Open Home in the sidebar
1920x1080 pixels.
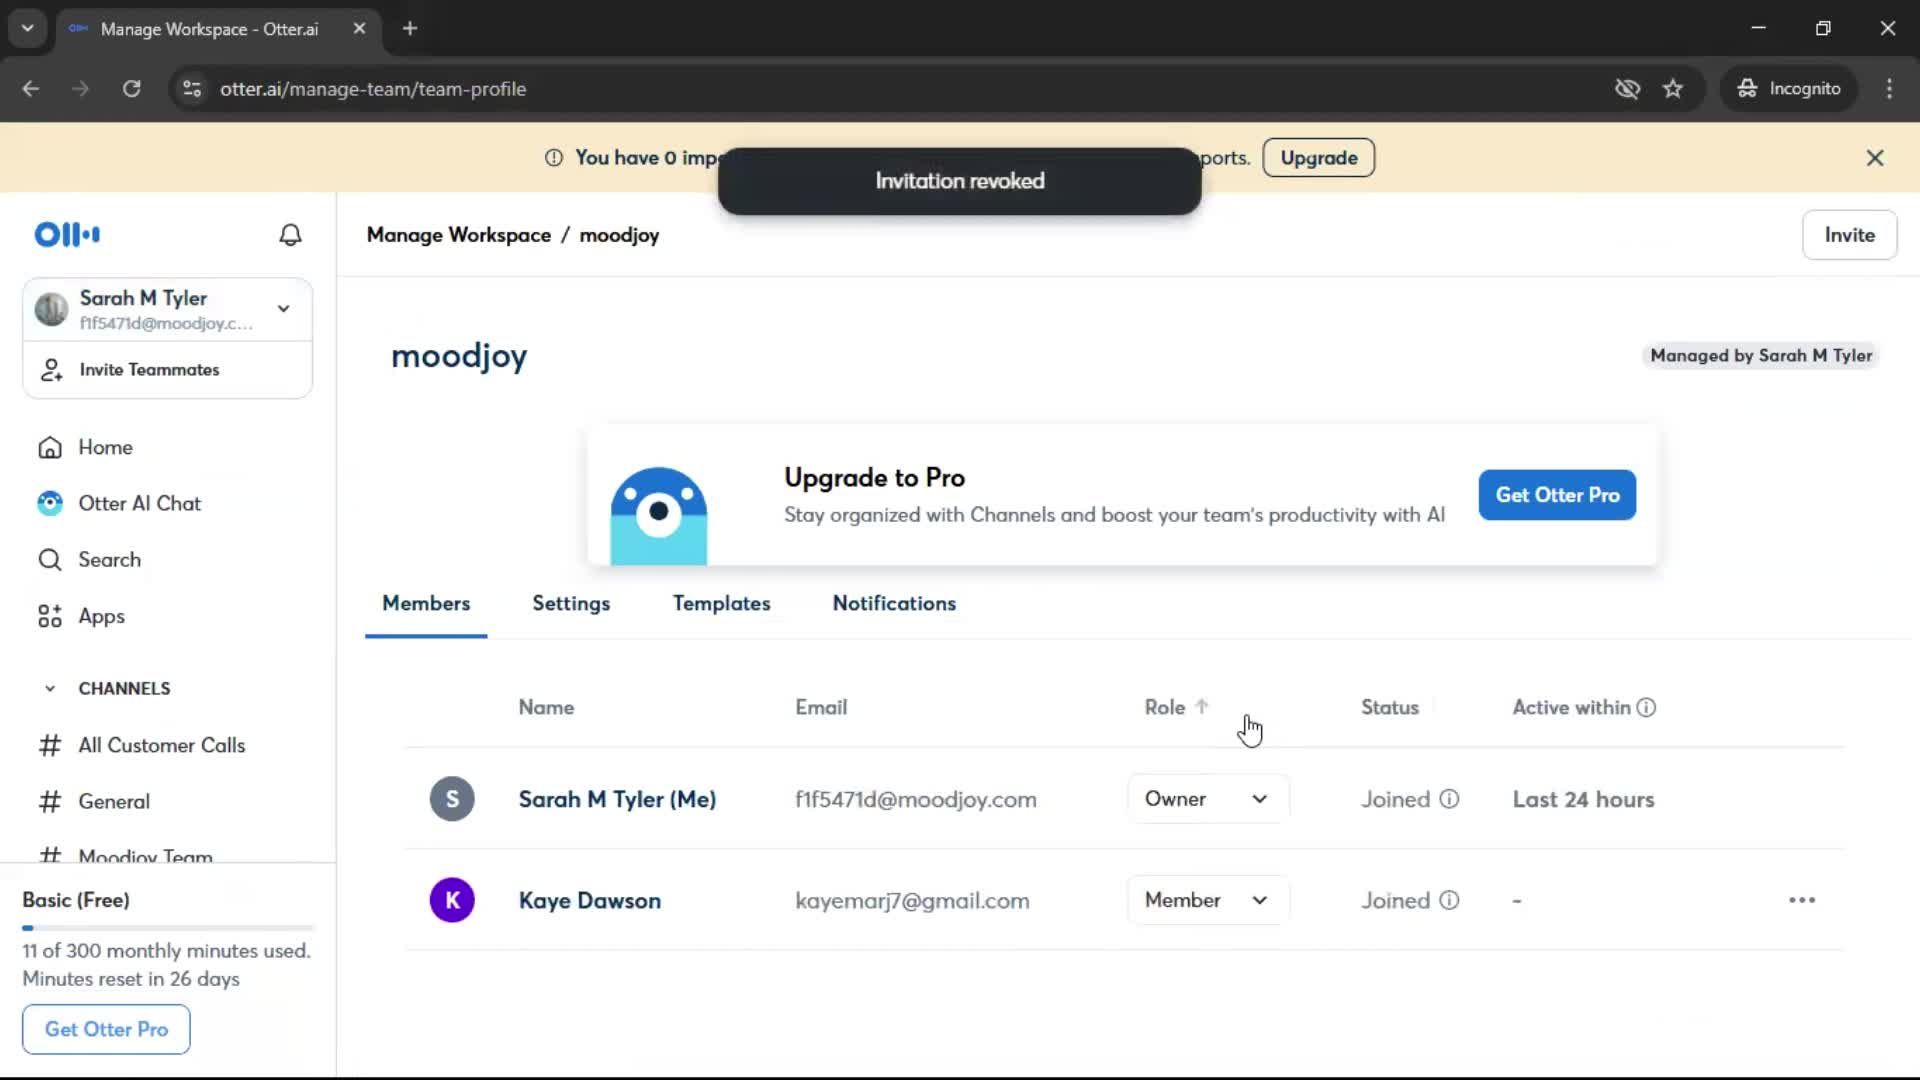pyautogui.click(x=105, y=448)
